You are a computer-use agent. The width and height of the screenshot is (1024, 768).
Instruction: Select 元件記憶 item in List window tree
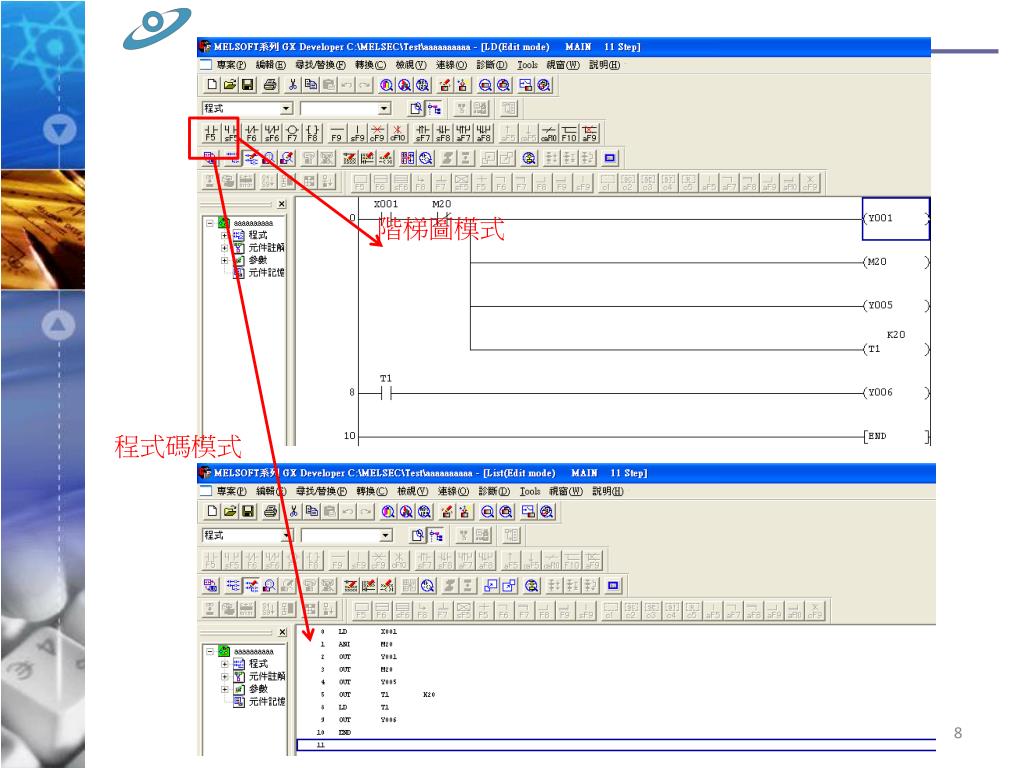pyautogui.click(x=259, y=701)
